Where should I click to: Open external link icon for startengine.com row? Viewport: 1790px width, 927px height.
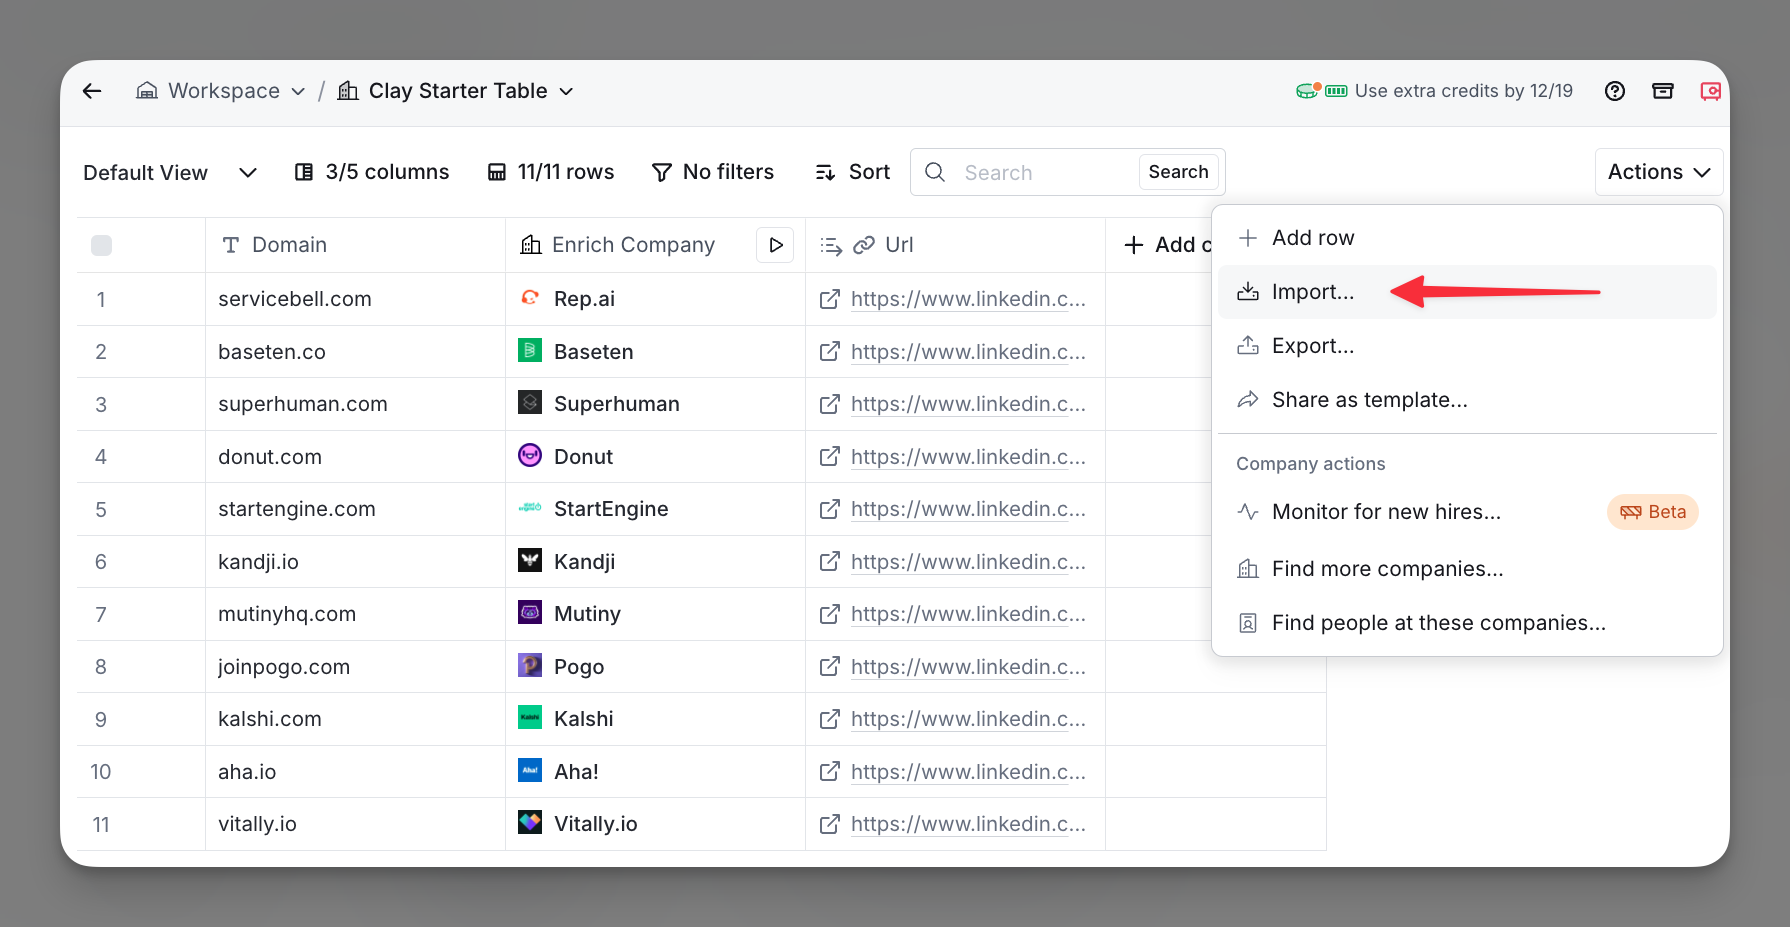tap(829, 509)
